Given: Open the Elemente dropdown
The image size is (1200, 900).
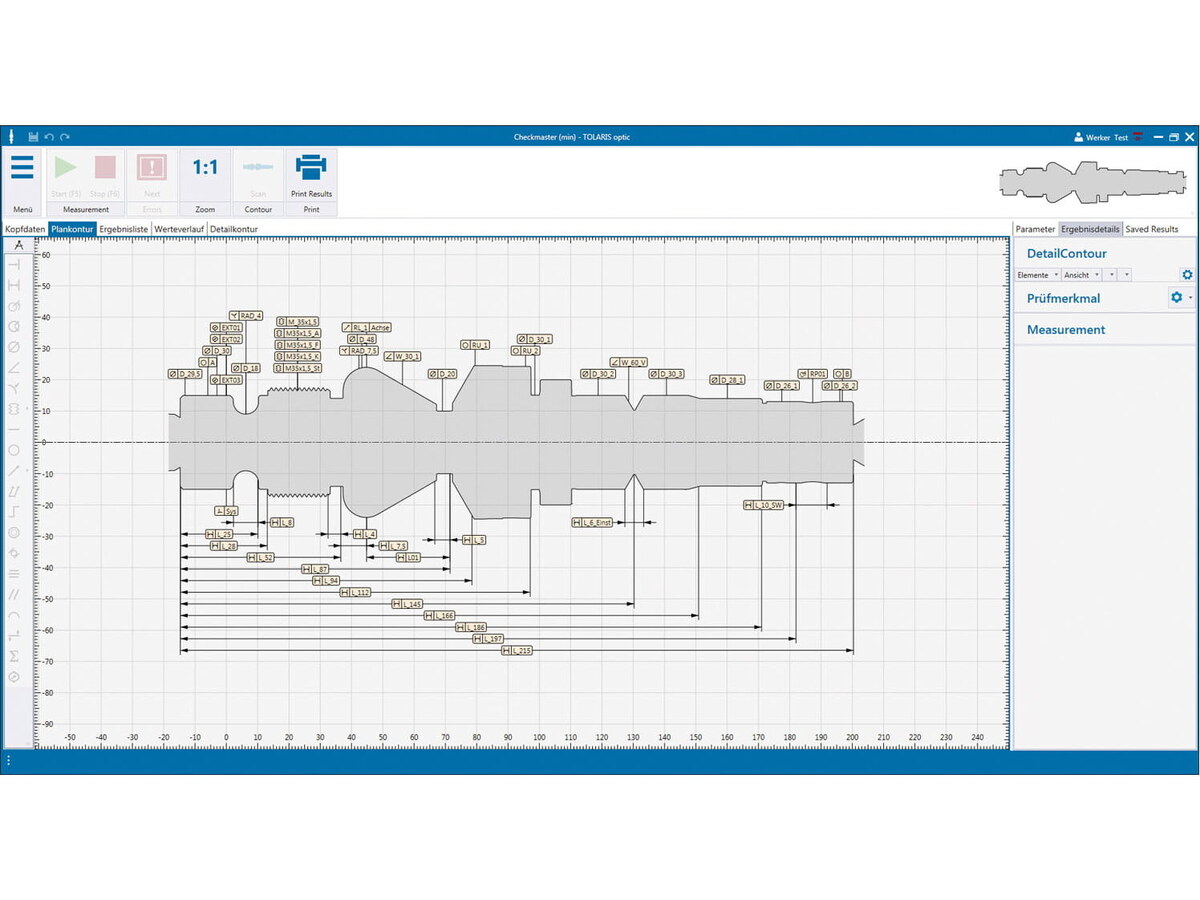Looking at the screenshot, I should (1038, 275).
